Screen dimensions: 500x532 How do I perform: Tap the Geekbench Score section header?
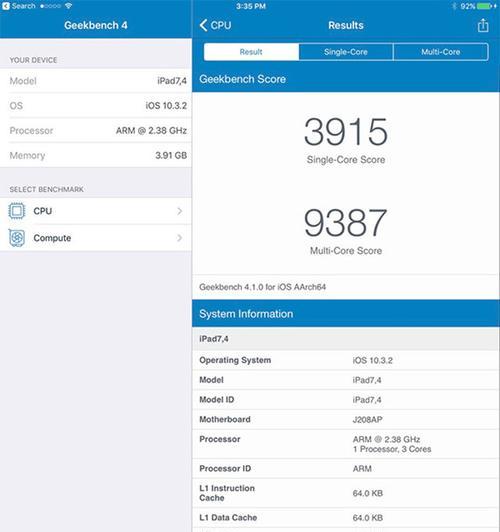(x=346, y=79)
